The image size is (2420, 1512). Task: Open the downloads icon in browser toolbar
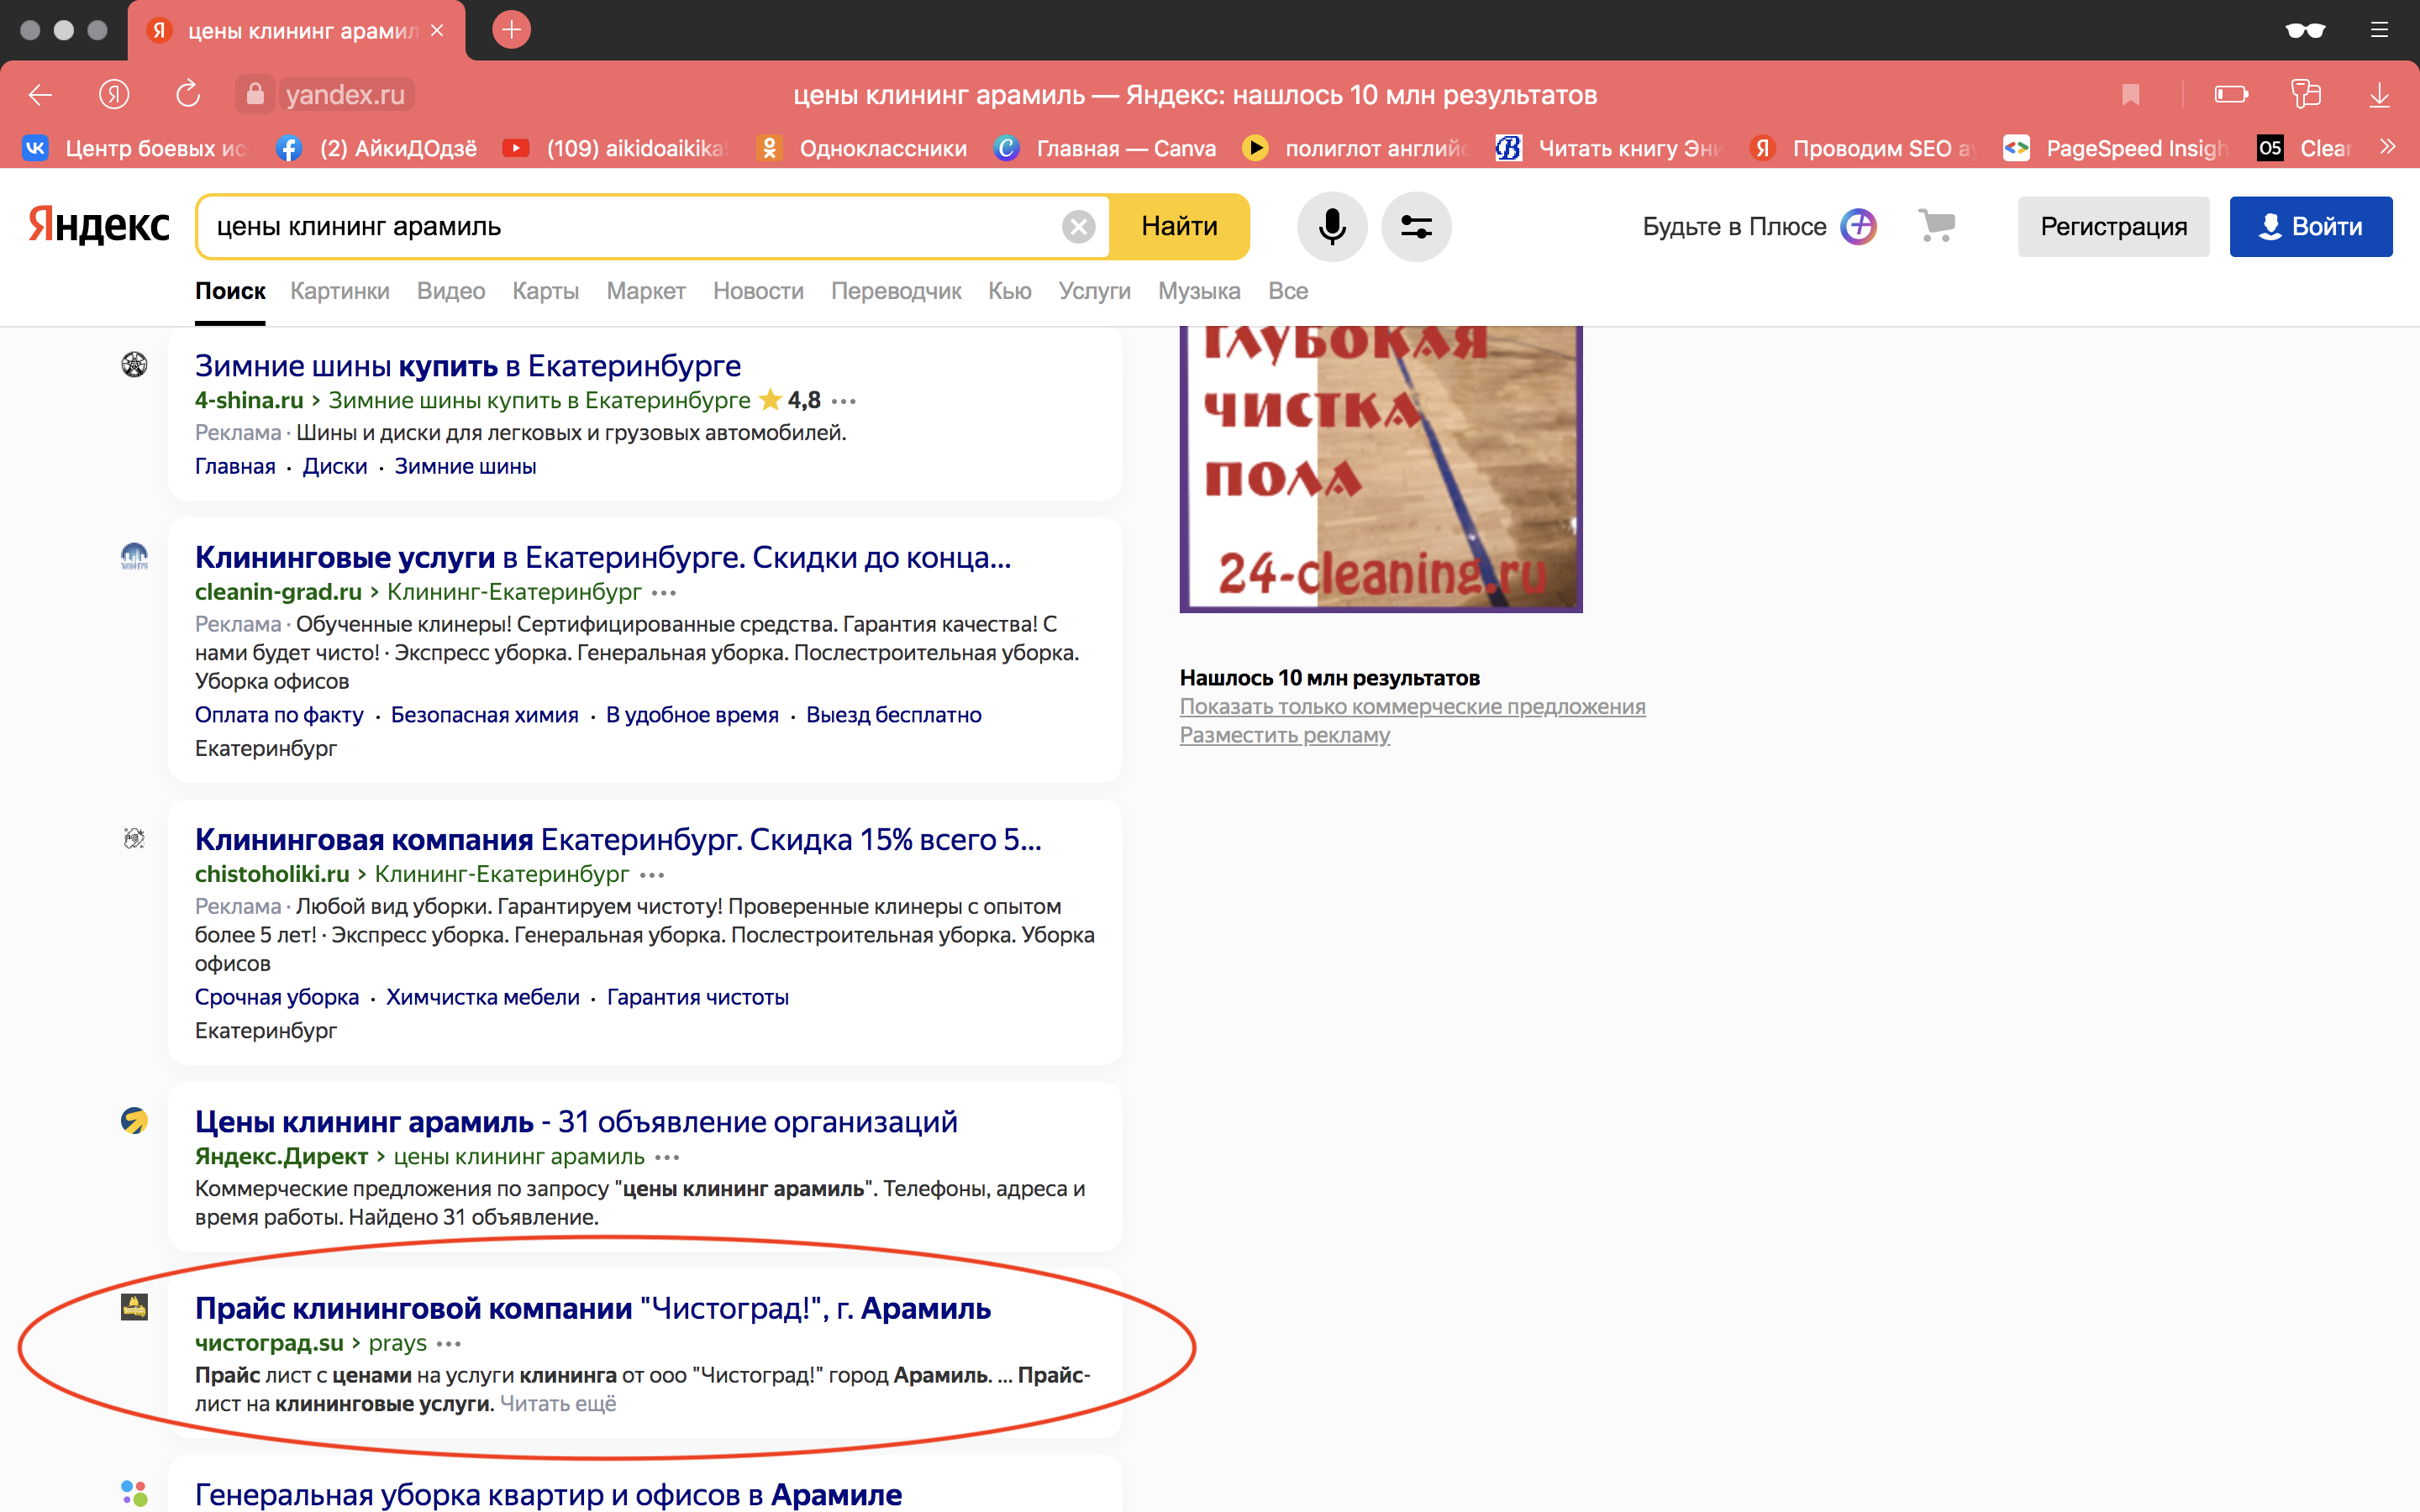(x=2380, y=94)
